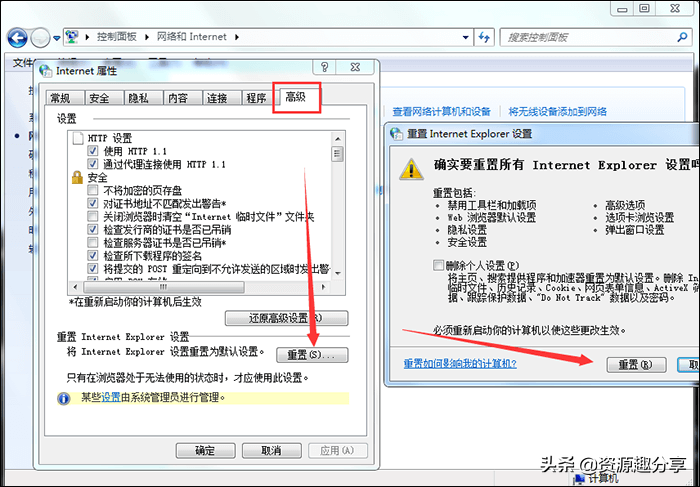Image resolution: width=700 pixels, height=487 pixels.
Task: Enable 关闭浏览器时清空 Internet 临时文件 checkbox
Action: (92, 216)
